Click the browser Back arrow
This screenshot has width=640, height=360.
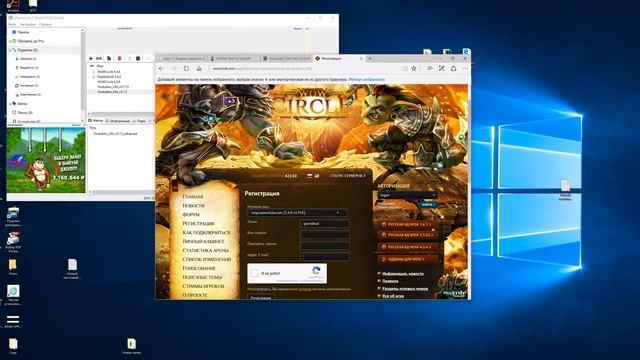(161, 69)
